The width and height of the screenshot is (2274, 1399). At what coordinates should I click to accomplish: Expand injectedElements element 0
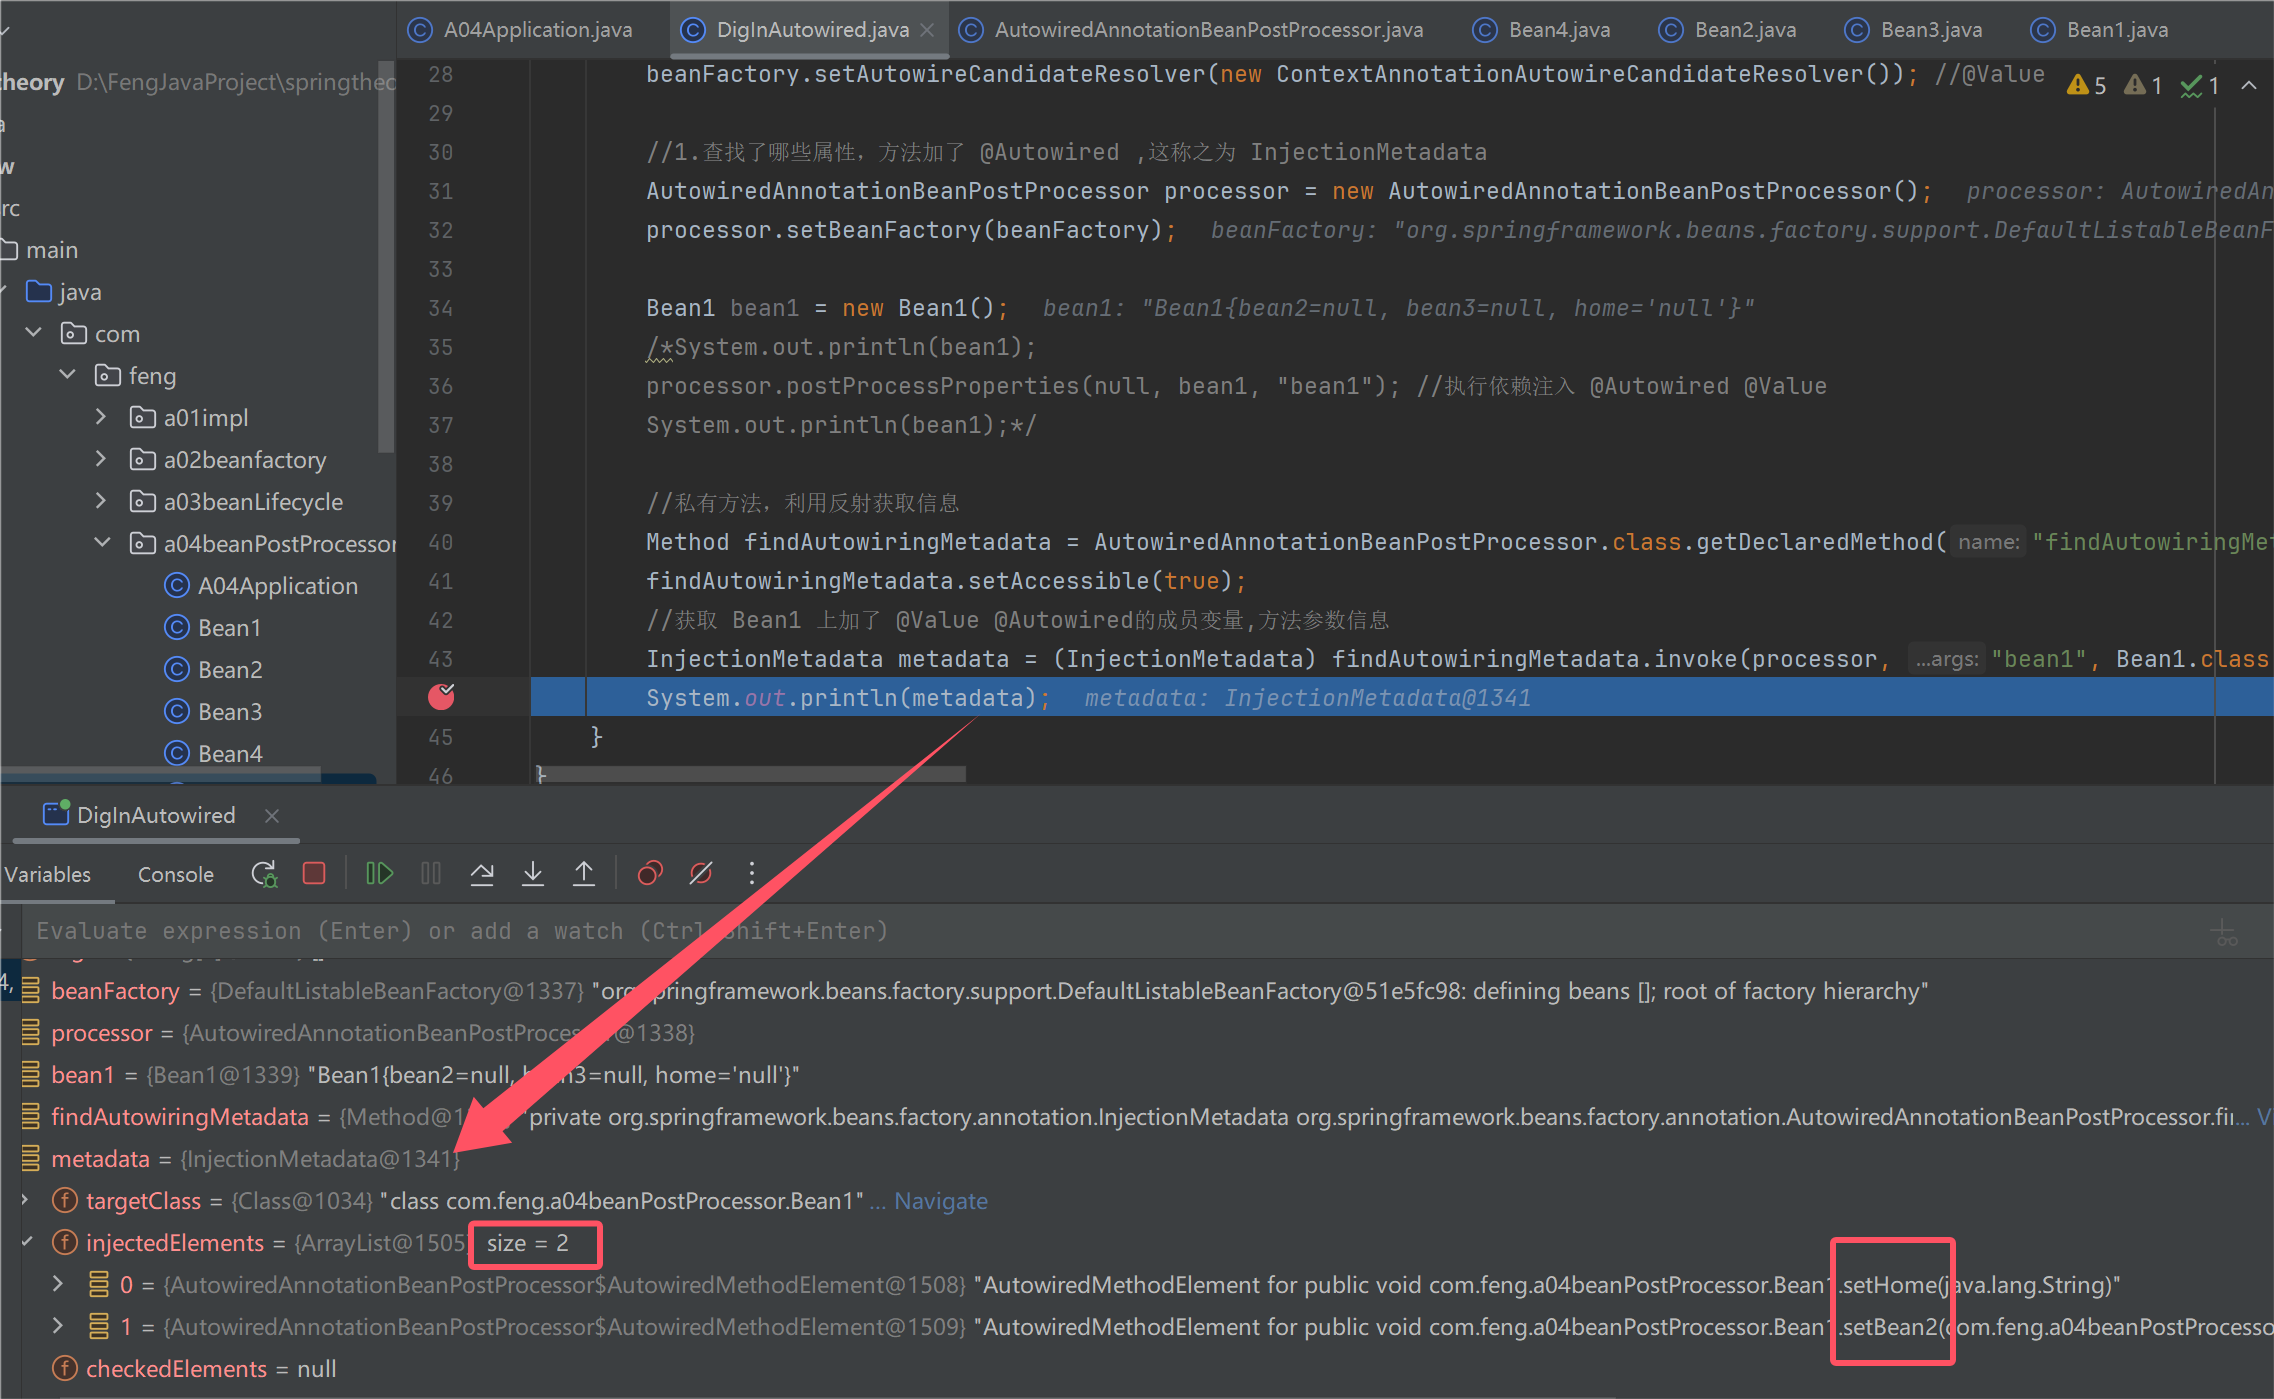pyautogui.click(x=58, y=1284)
